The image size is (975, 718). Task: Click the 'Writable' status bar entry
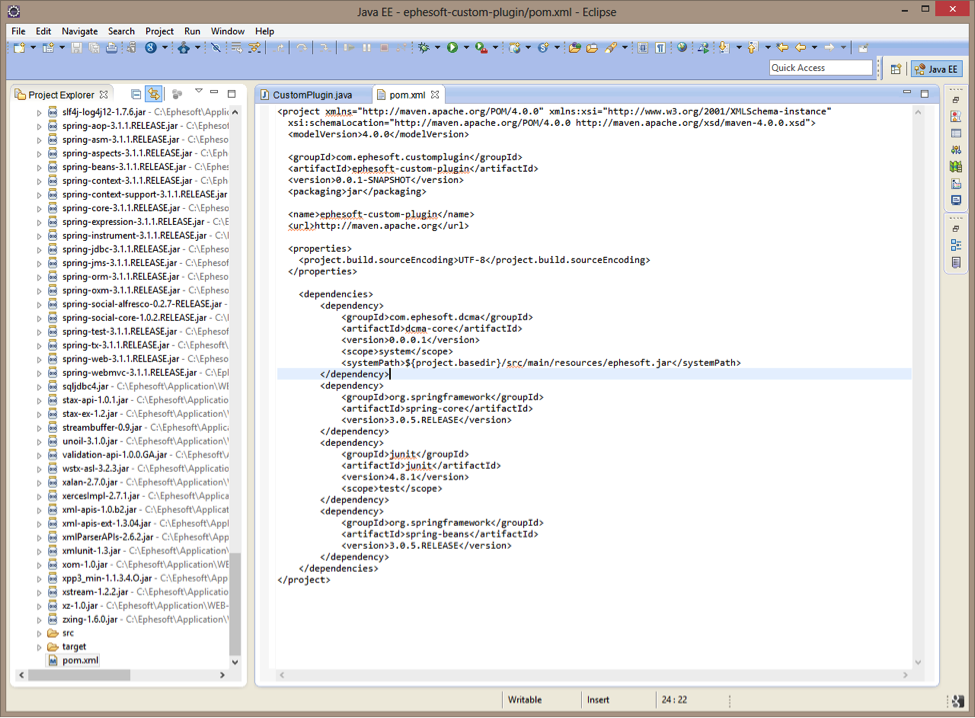(525, 700)
